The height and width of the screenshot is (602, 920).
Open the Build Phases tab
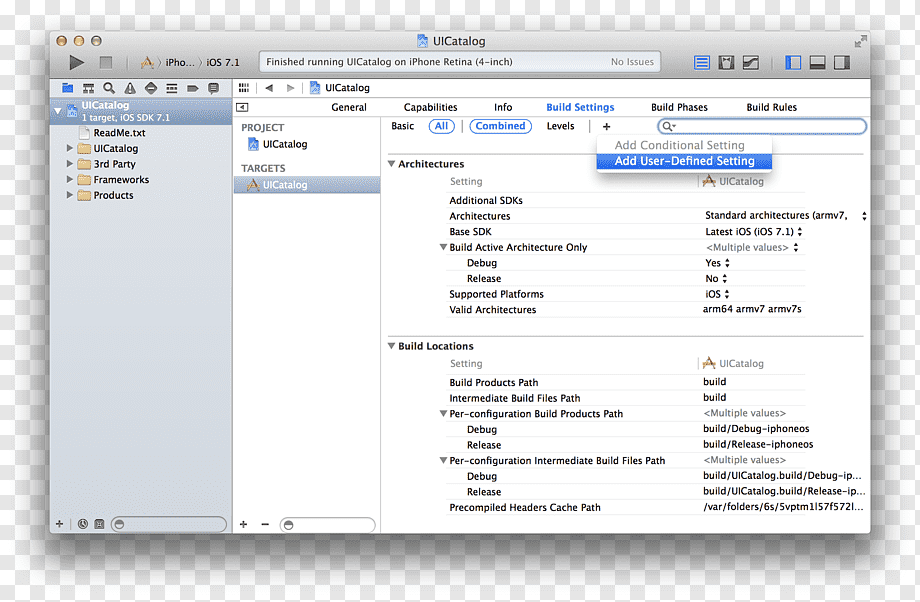point(679,107)
